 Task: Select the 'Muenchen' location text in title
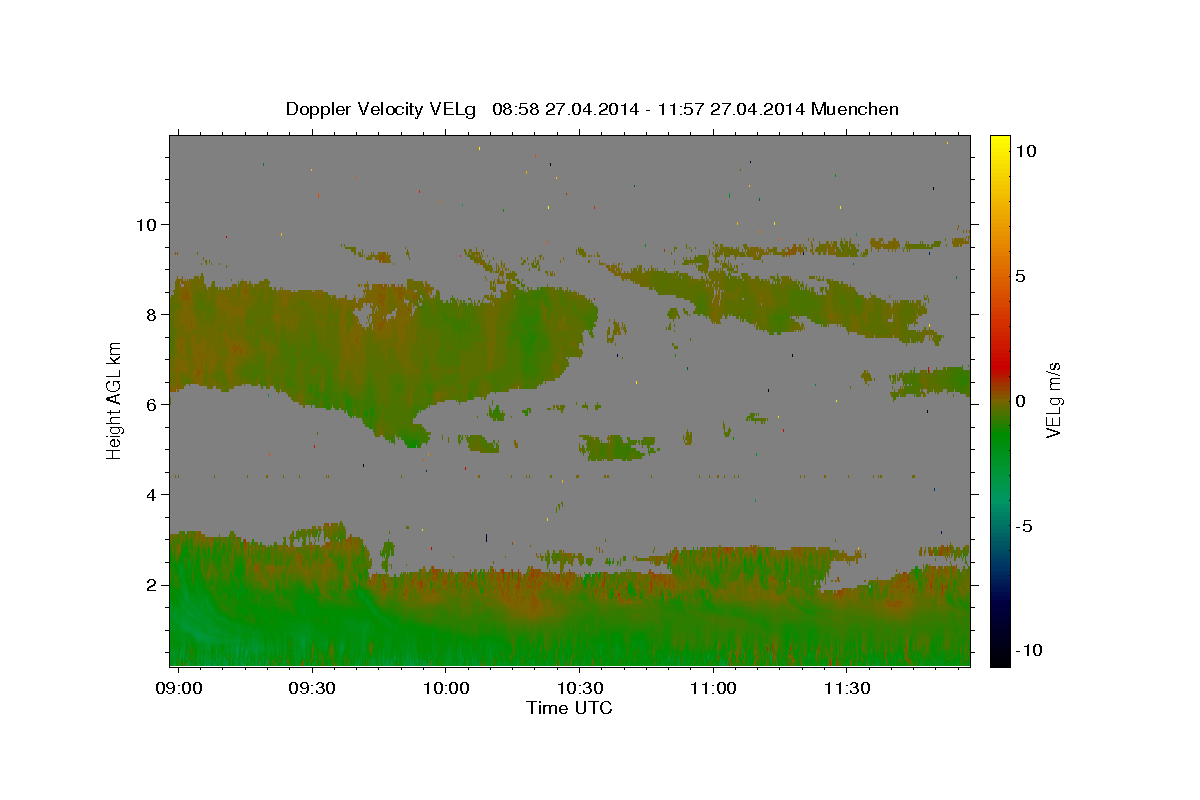pyautogui.click(x=856, y=109)
